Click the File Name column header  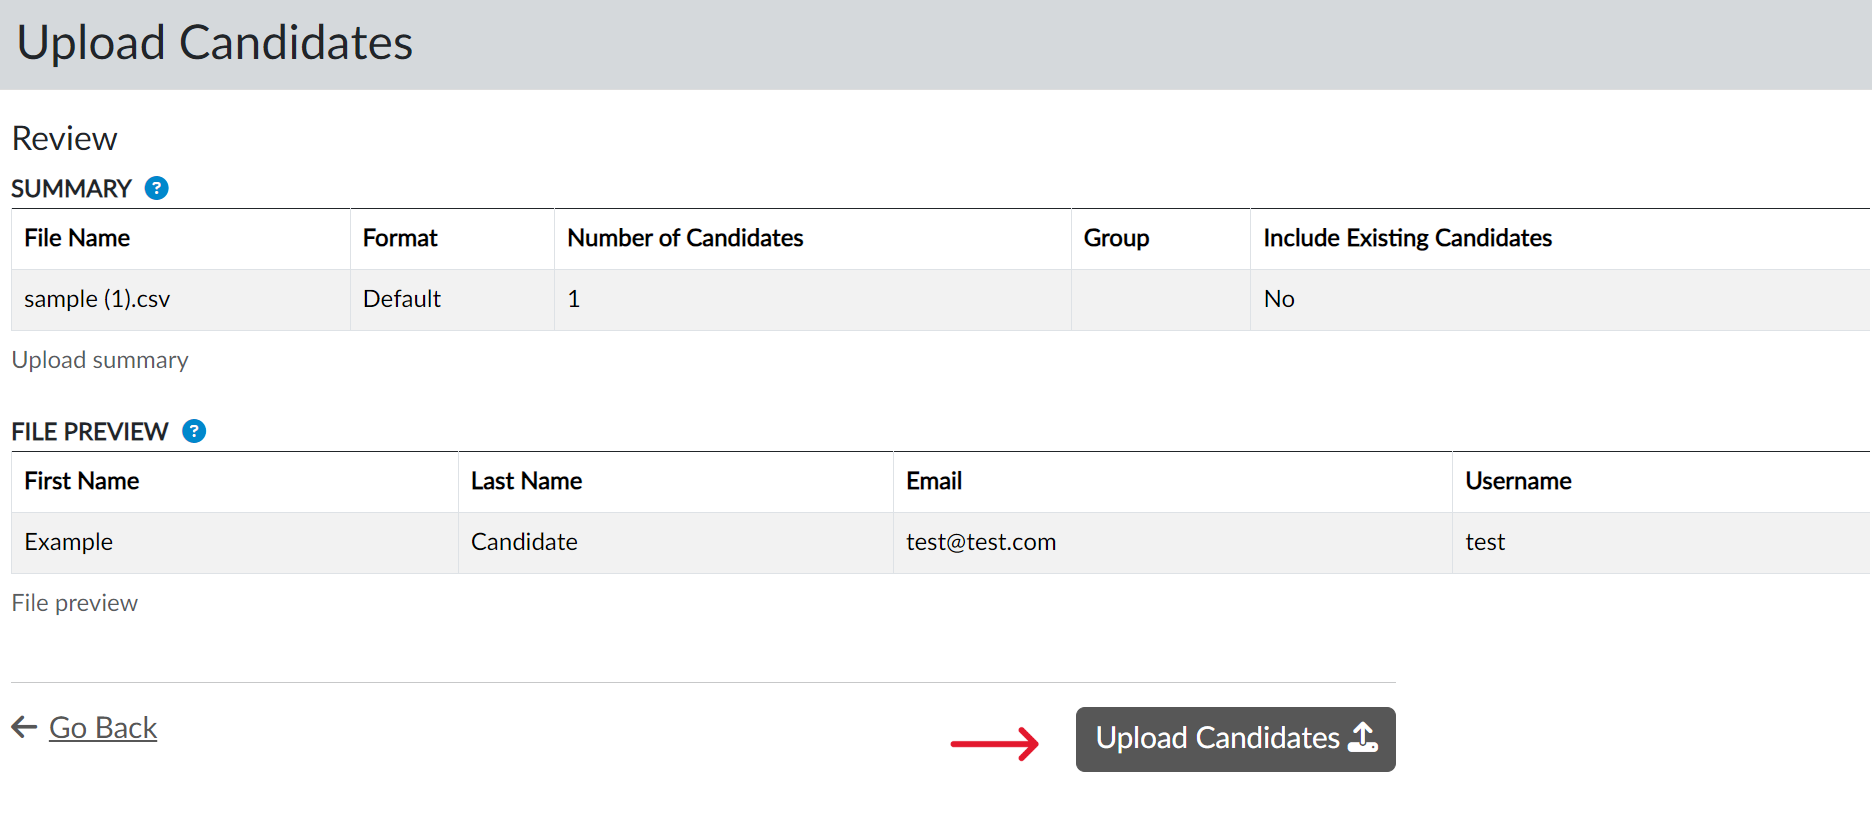tap(77, 238)
